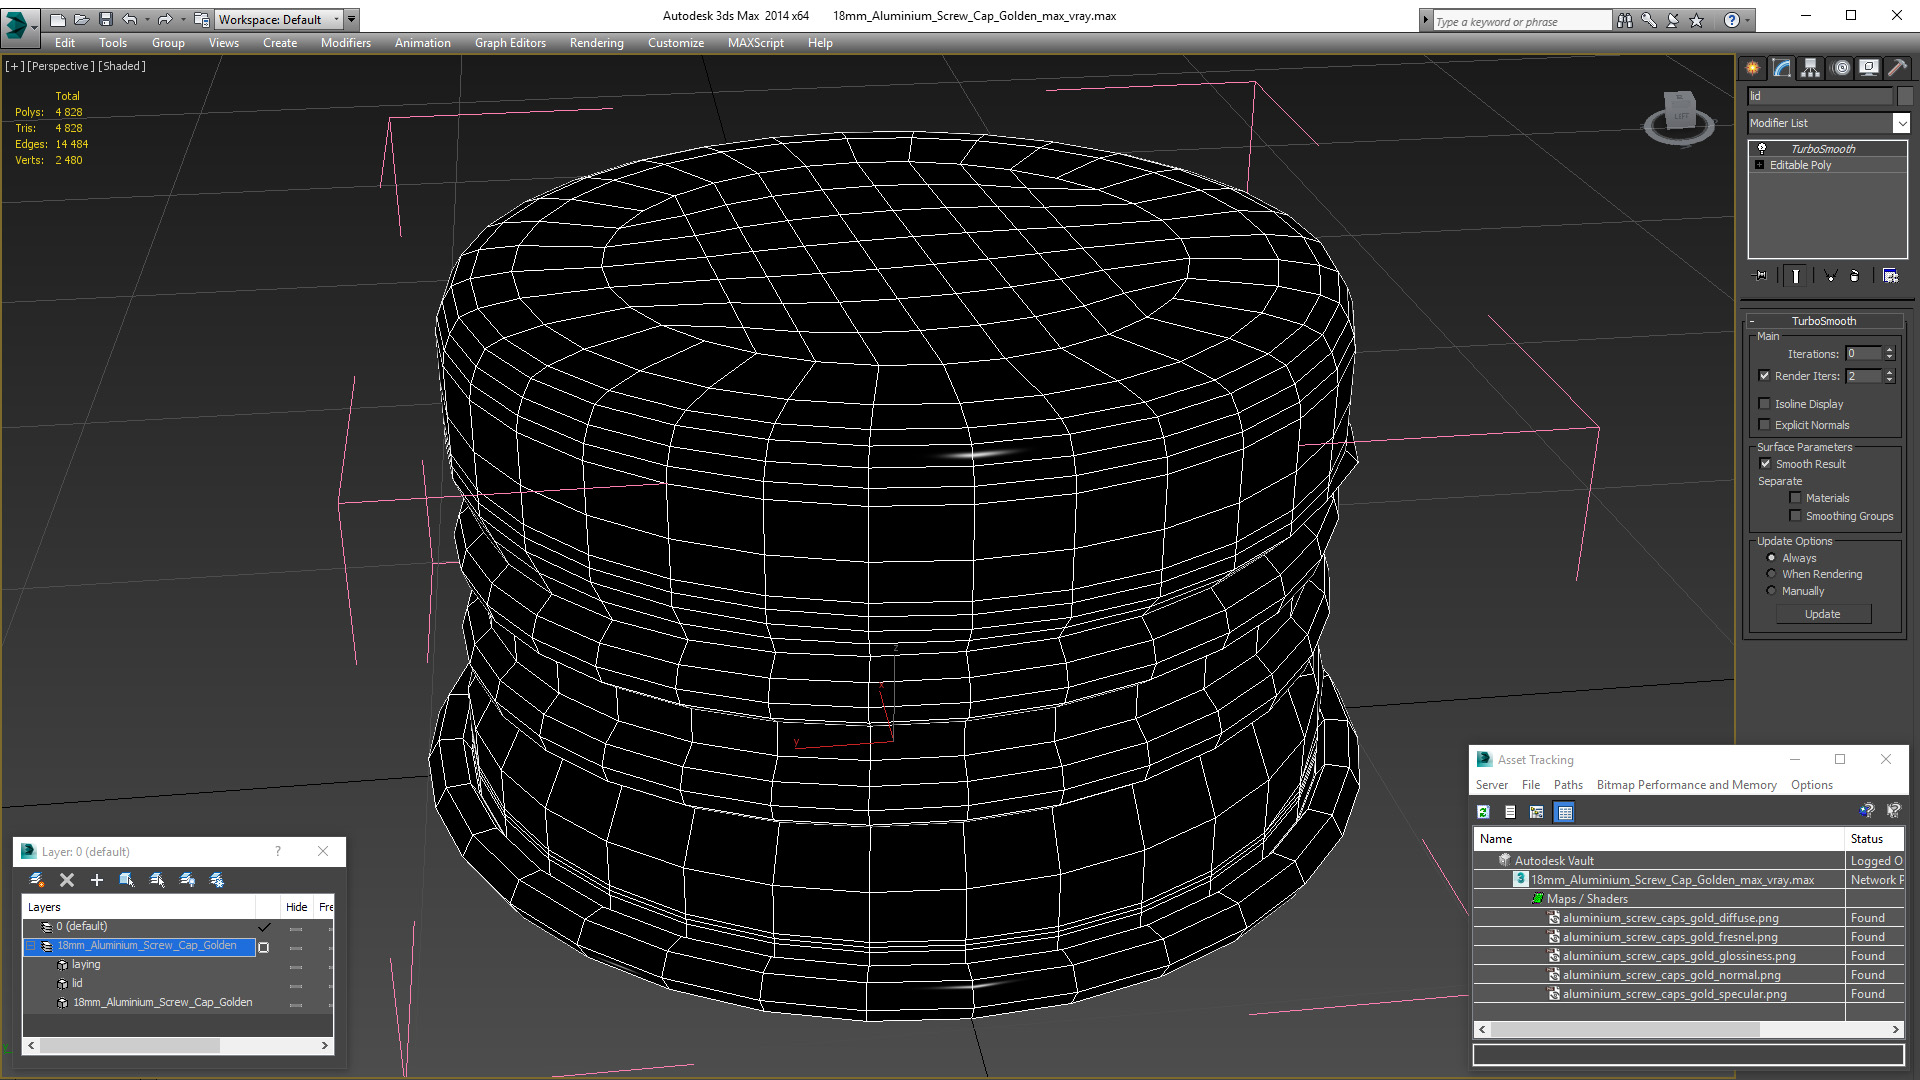Screen dimensions: 1920x1080
Task: Click the Shaded viewport label menu
Action: pyautogui.click(x=122, y=66)
